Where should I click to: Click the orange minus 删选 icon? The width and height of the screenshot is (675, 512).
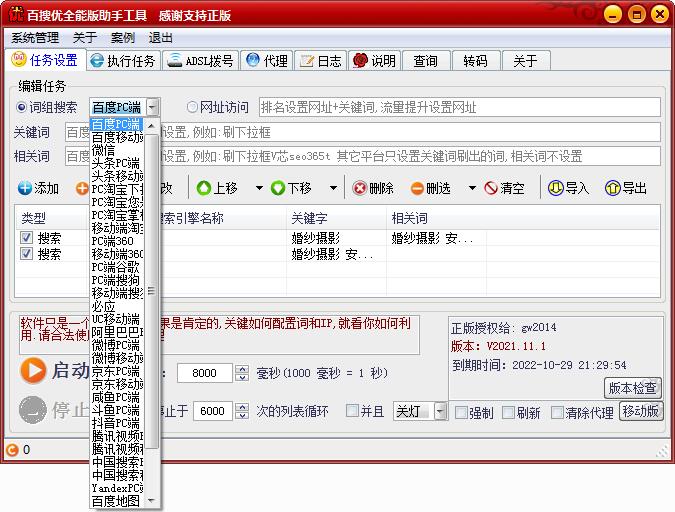417,189
